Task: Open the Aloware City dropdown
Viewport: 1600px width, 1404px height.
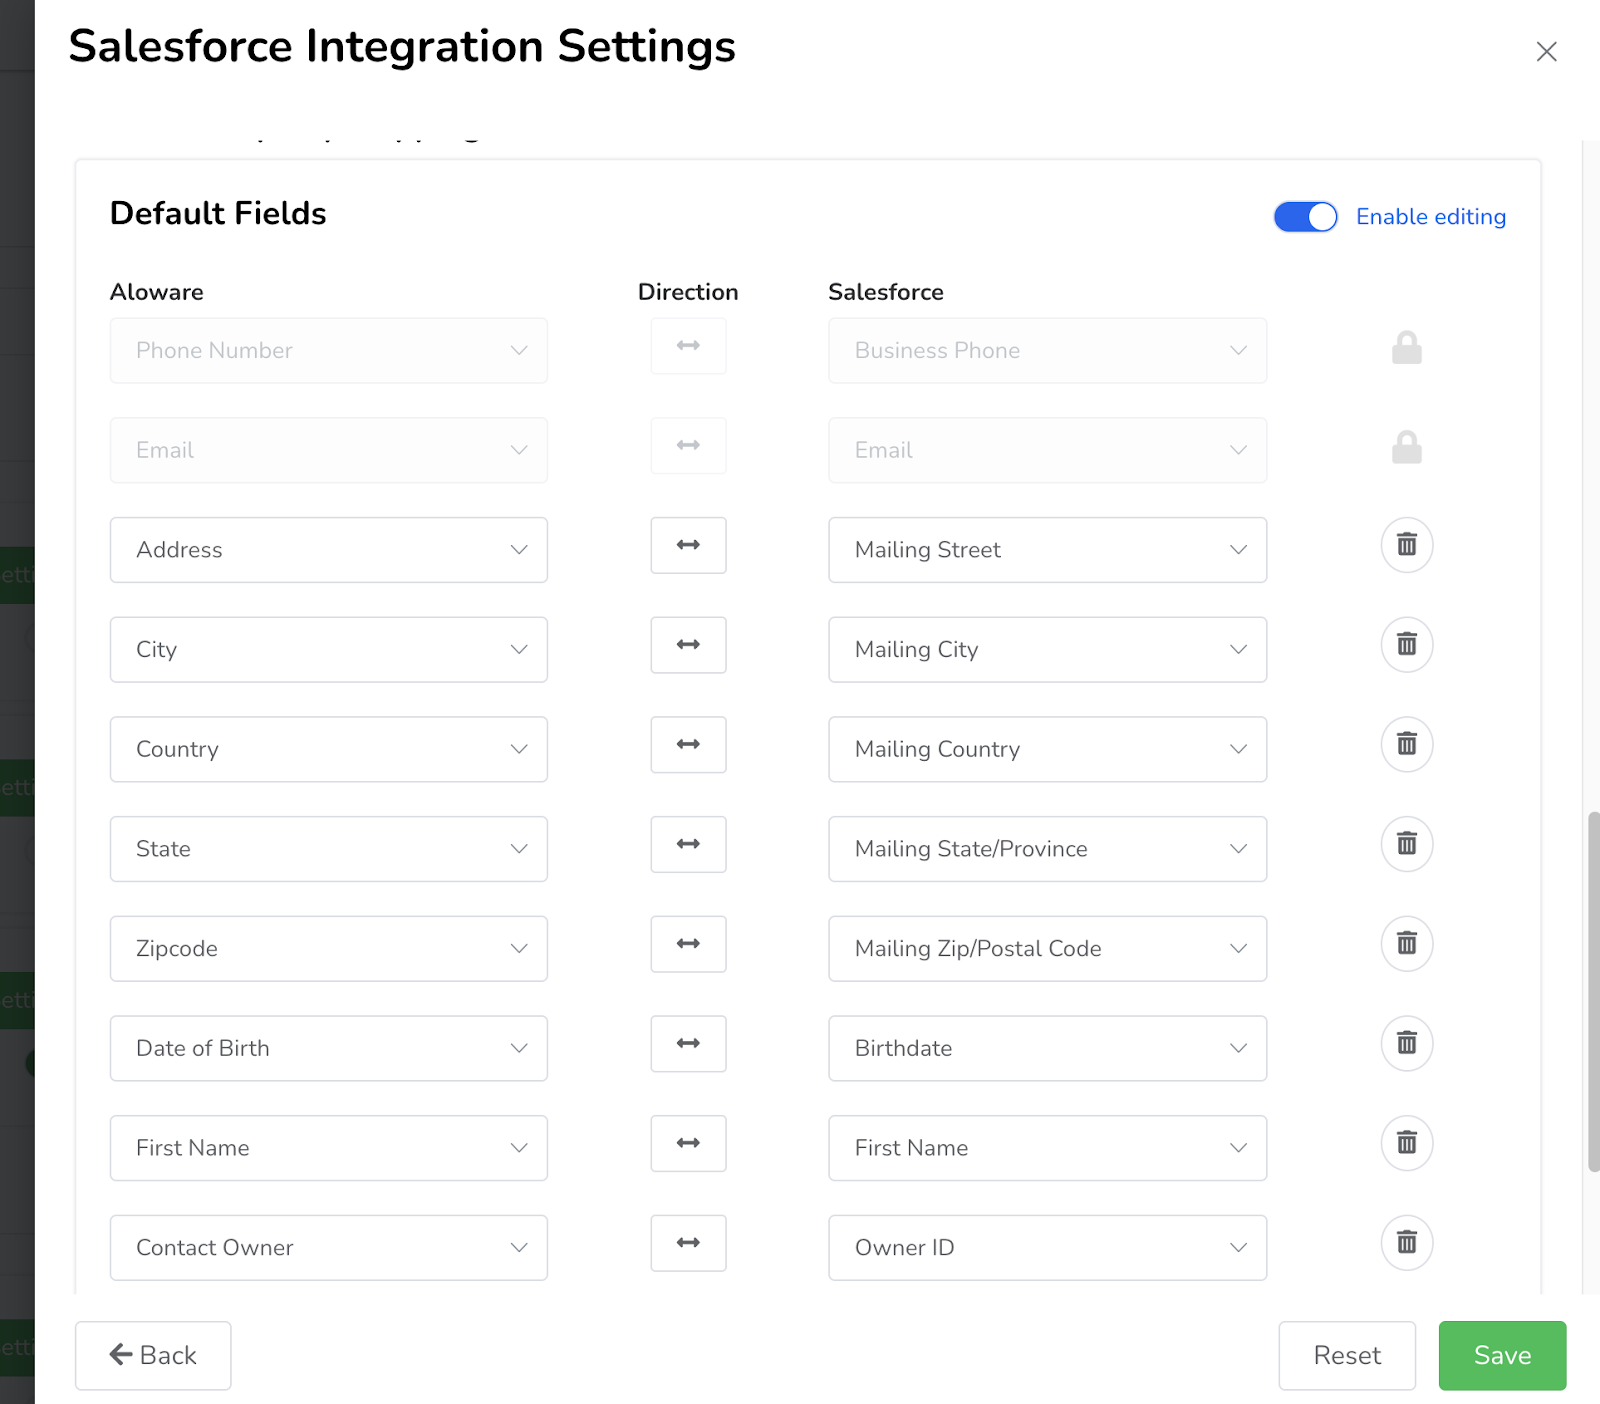Action: coord(328,650)
